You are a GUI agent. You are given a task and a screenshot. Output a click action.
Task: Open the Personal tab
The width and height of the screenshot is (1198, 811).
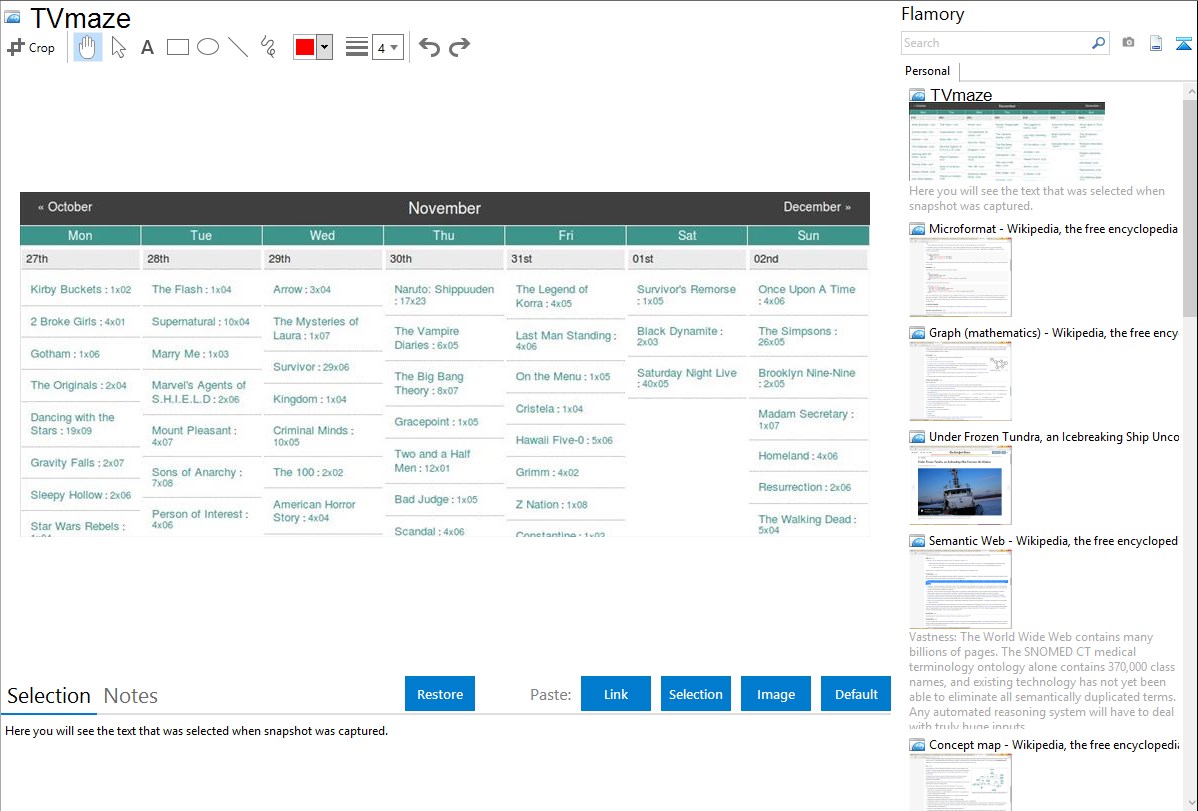click(x=927, y=71)
